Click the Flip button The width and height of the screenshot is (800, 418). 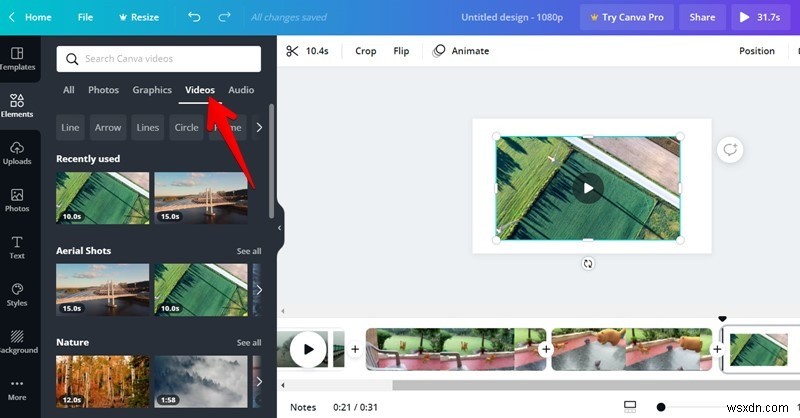(401, 51)
